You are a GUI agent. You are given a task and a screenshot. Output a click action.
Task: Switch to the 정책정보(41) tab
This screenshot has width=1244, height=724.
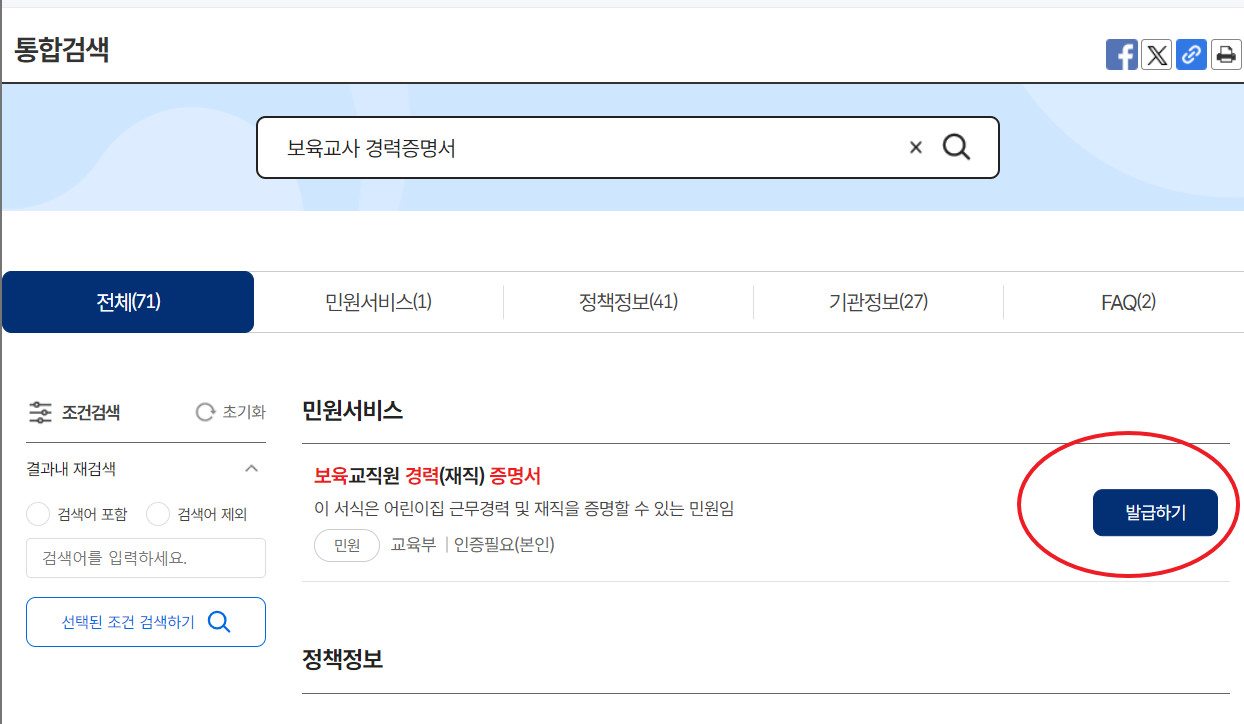tap(628, 302)
